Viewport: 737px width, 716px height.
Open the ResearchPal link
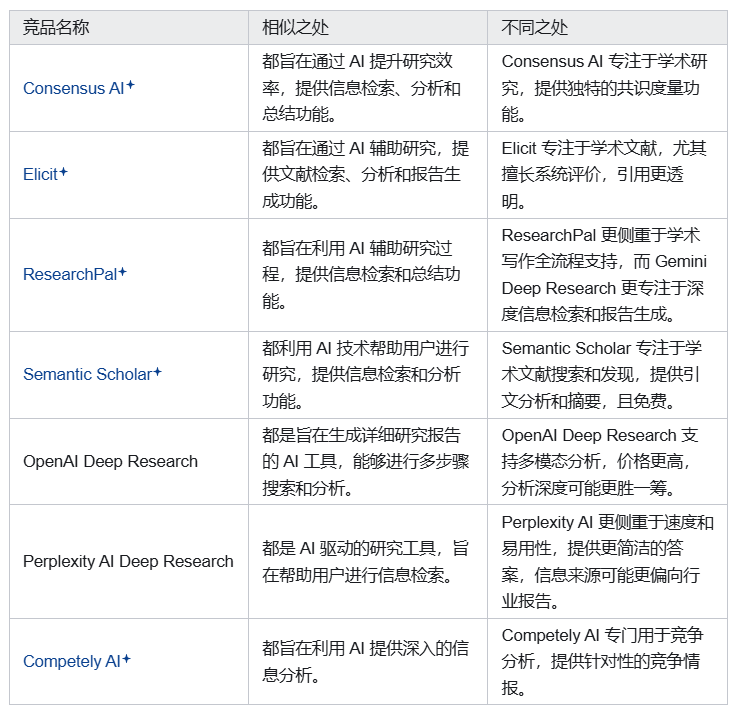(70, 274)
